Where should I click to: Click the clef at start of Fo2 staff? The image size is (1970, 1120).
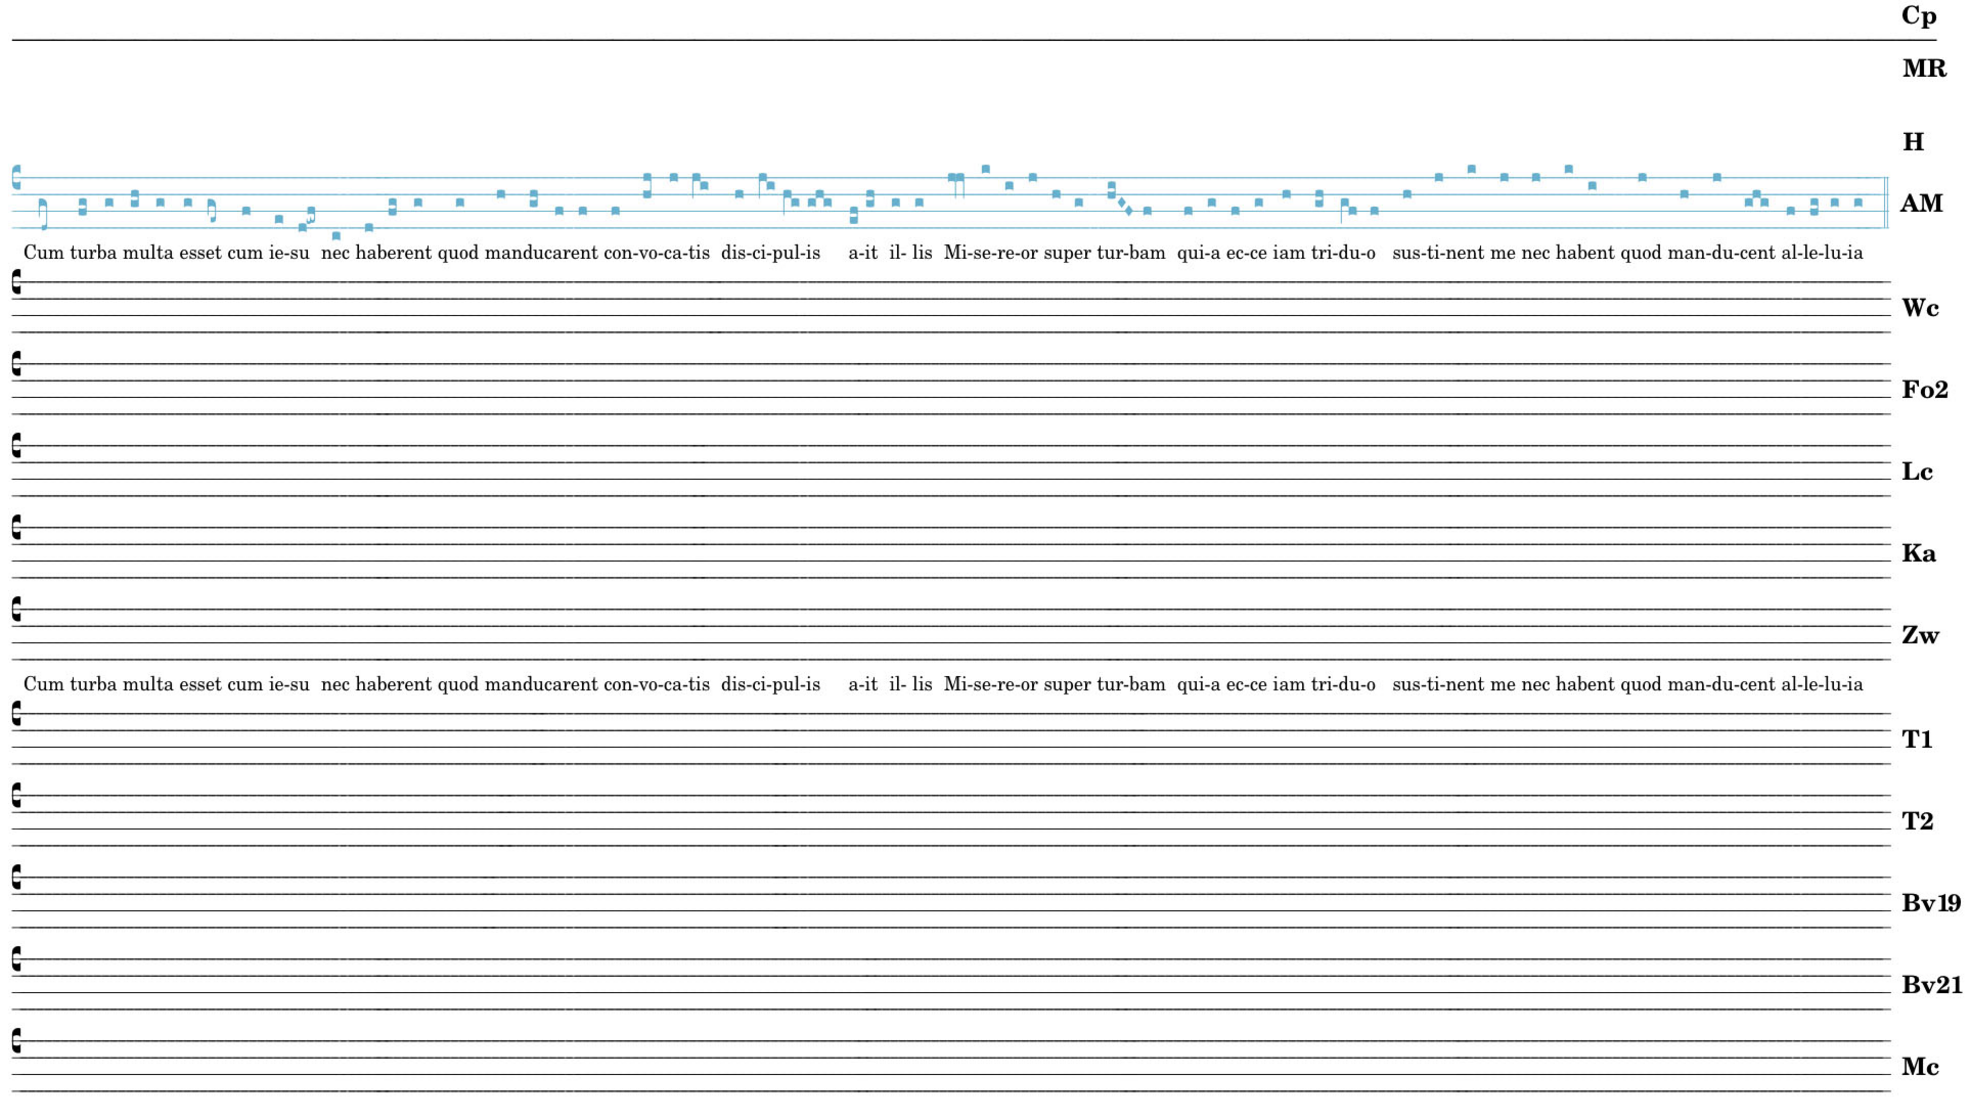coord(16,364)
